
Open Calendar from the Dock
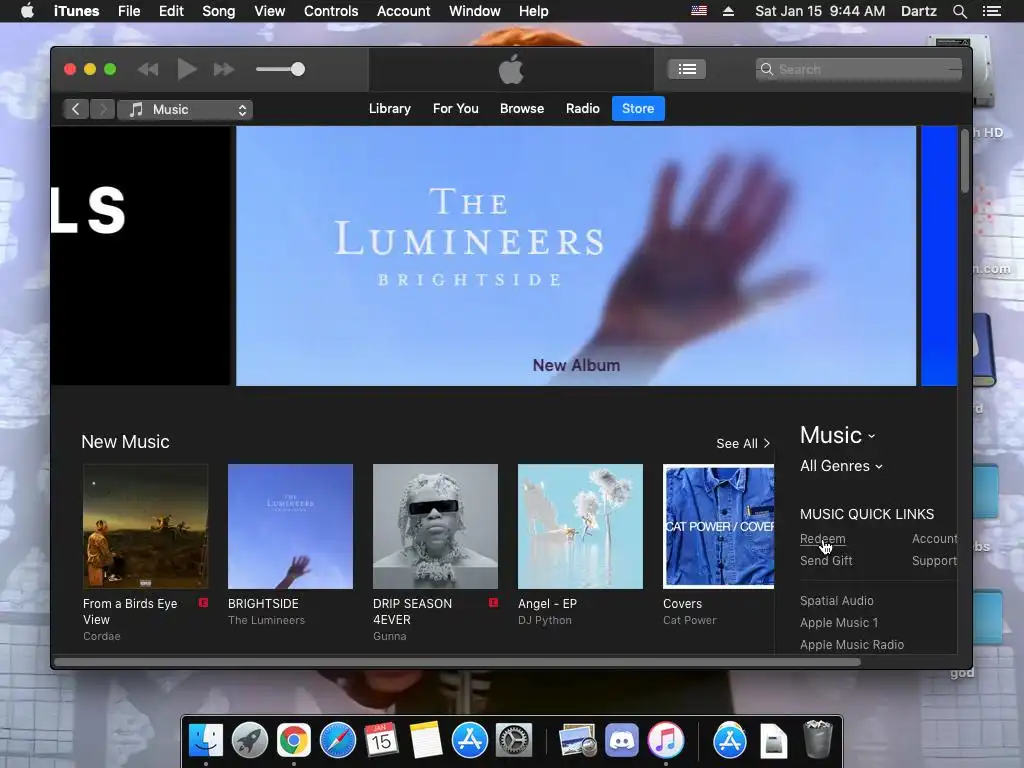click(381, 741)
